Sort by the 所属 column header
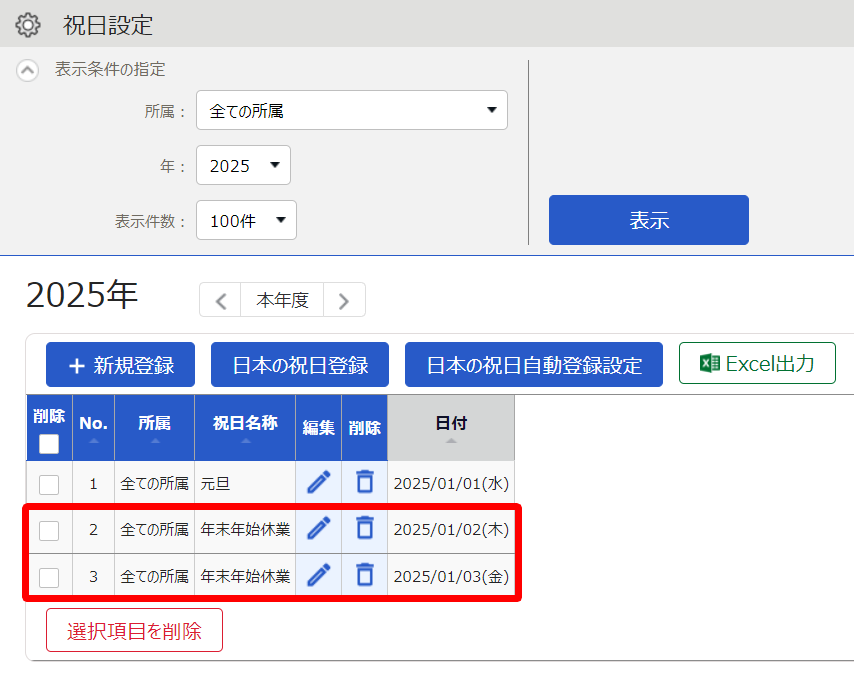The width and height of the screenshot is (854, 682). [x=155, y=428]
